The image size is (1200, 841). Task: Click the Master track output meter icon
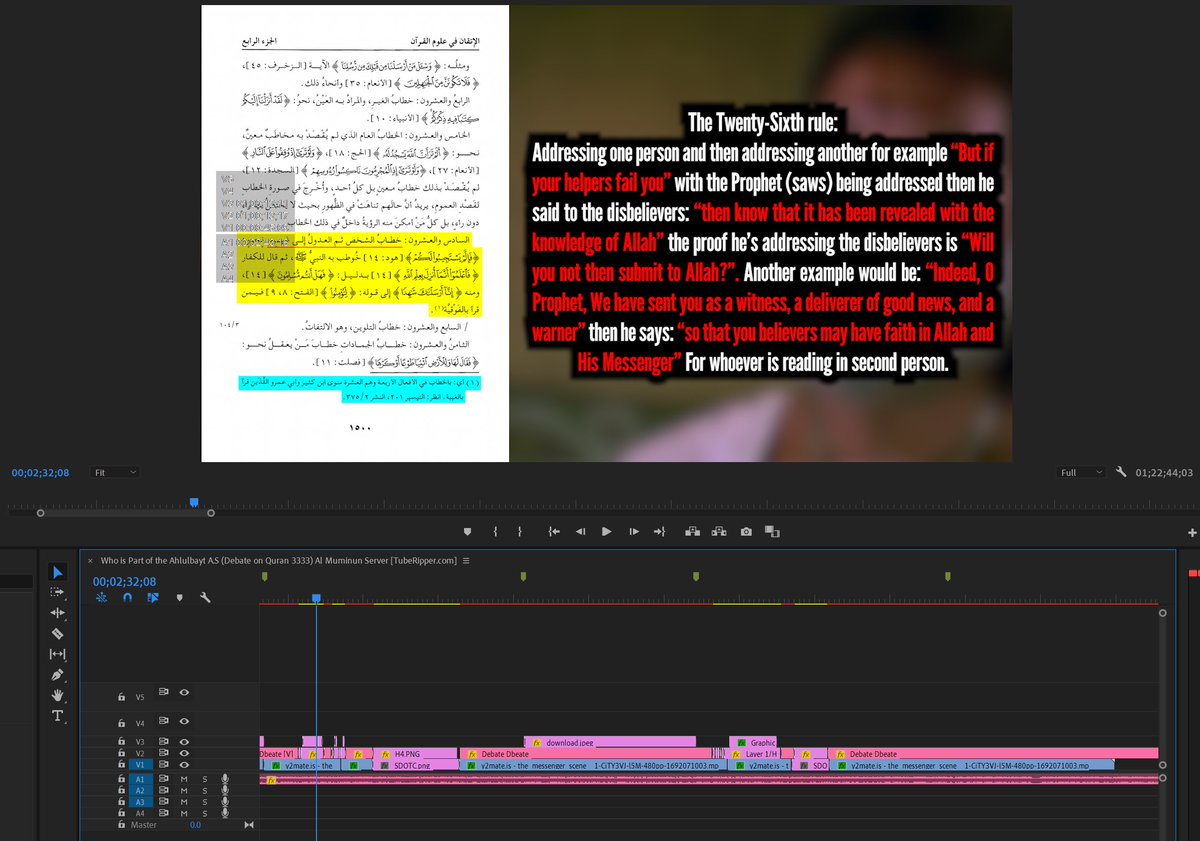pos(249,825)
